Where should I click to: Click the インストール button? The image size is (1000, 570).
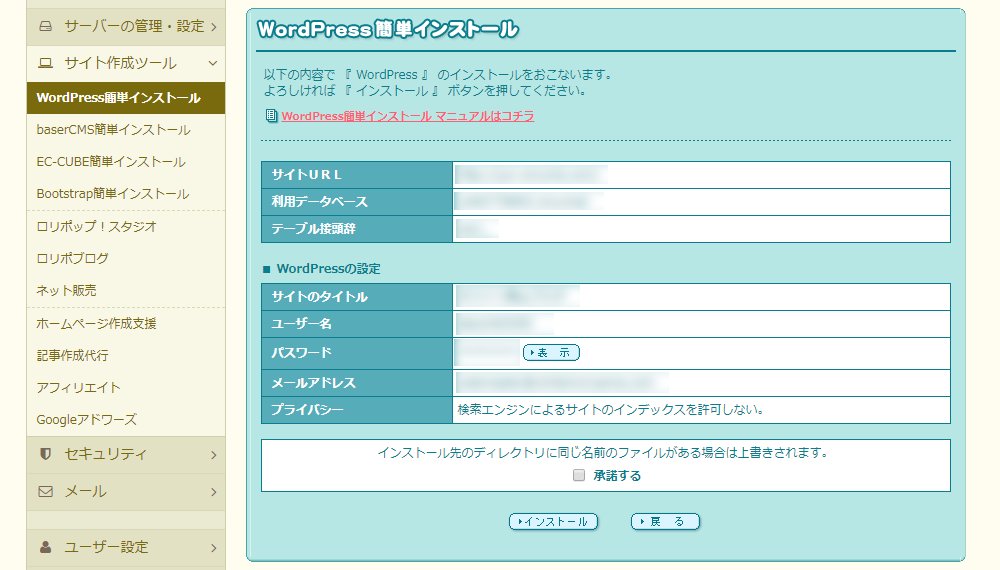[553, 522]
